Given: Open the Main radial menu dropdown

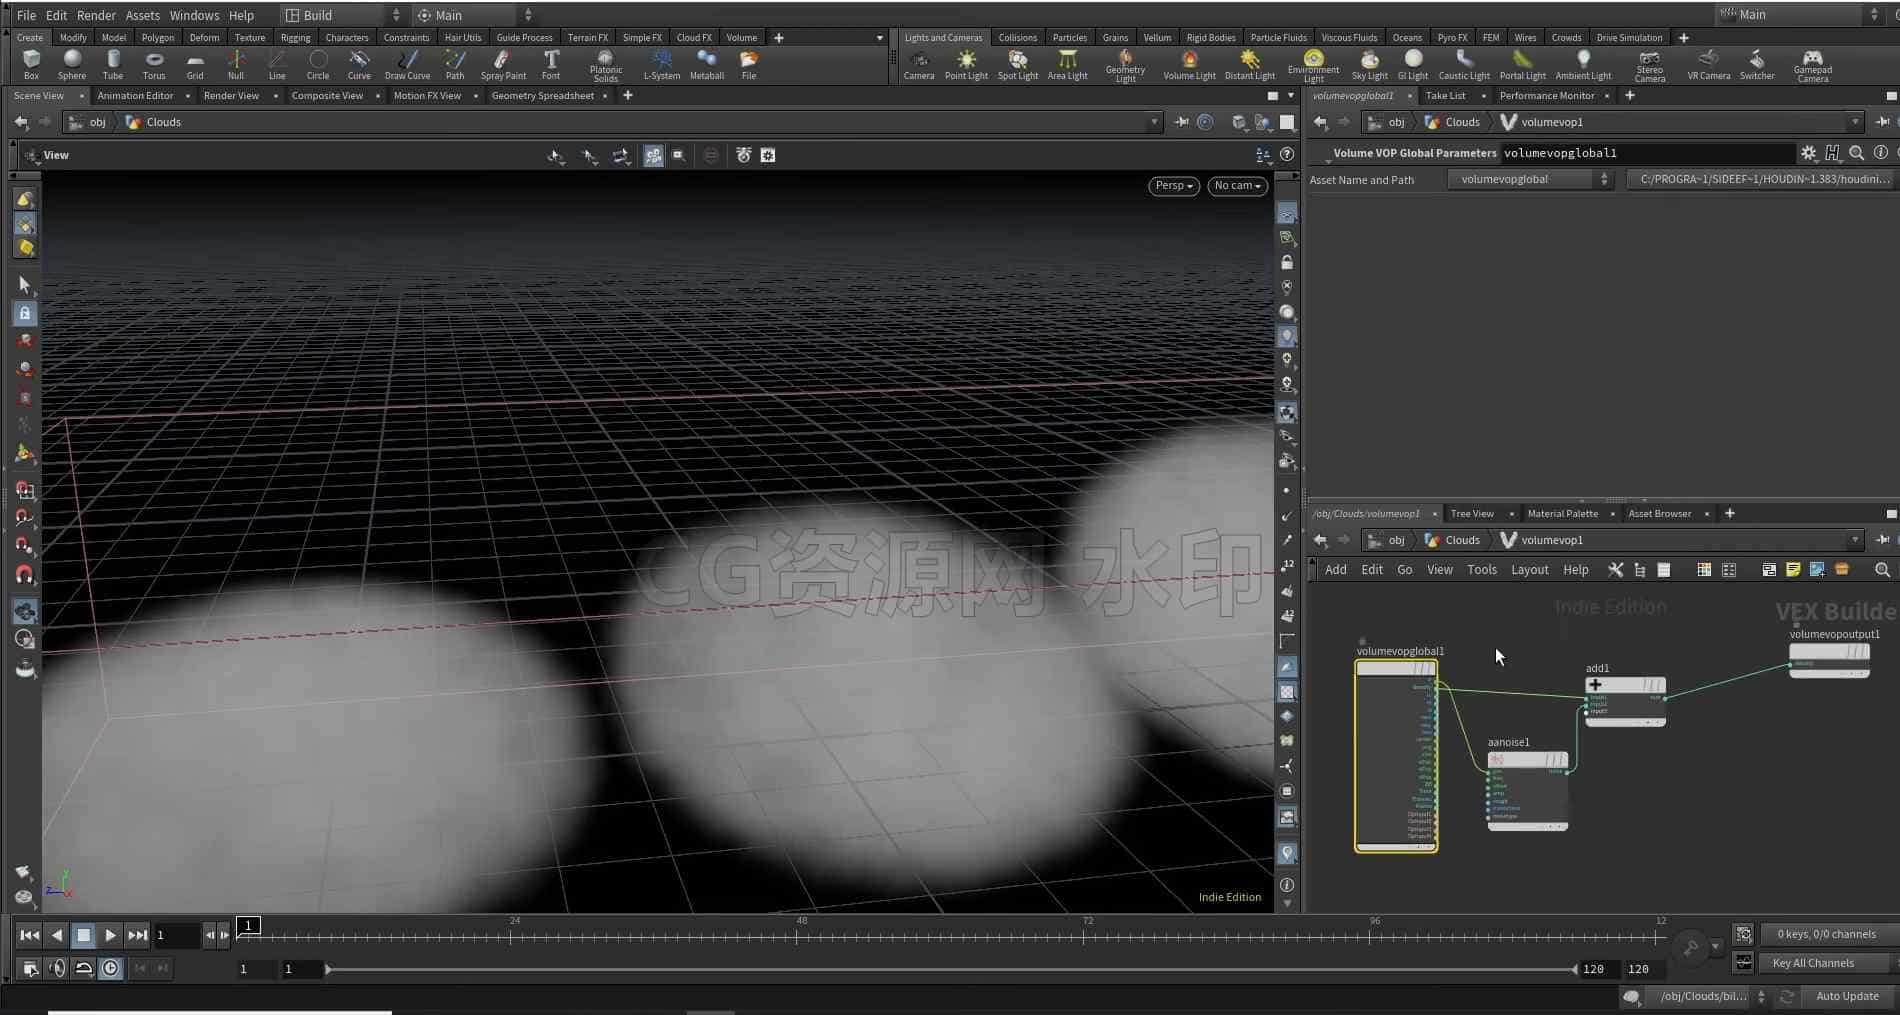Looking at the screenshot, I should (474, 15).
